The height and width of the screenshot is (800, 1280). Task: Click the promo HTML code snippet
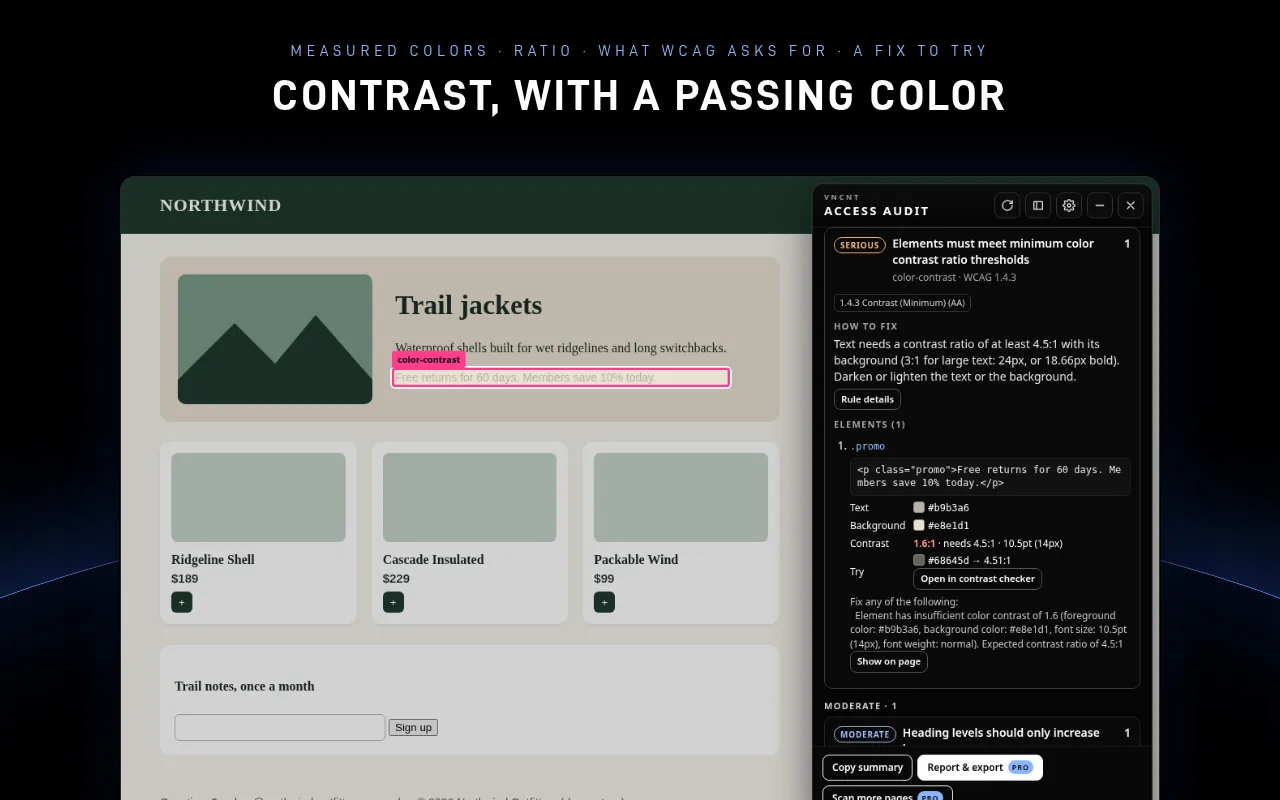pyautogui.click(x=990, y=476)
